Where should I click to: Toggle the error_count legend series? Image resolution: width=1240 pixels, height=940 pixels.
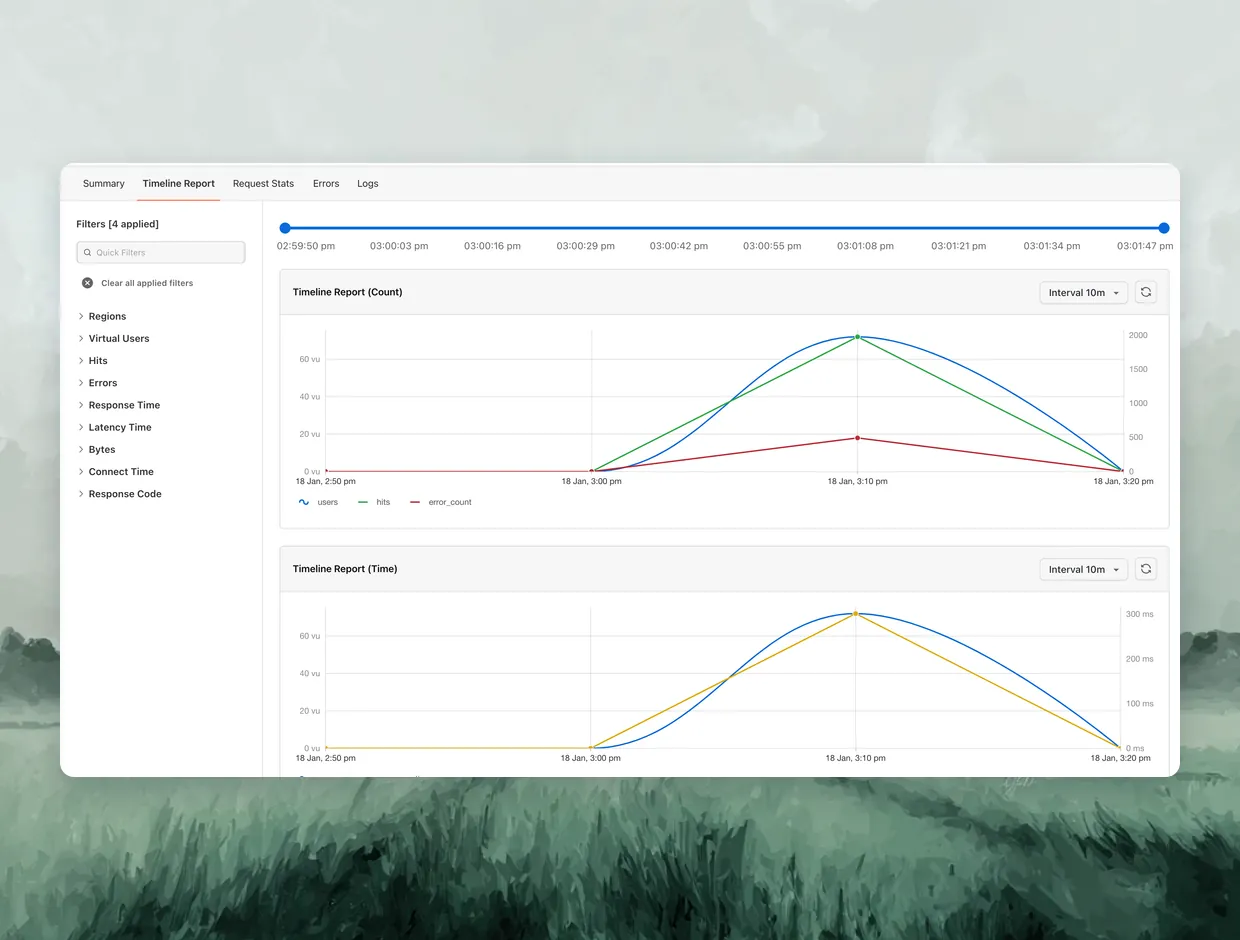[441, 502]
